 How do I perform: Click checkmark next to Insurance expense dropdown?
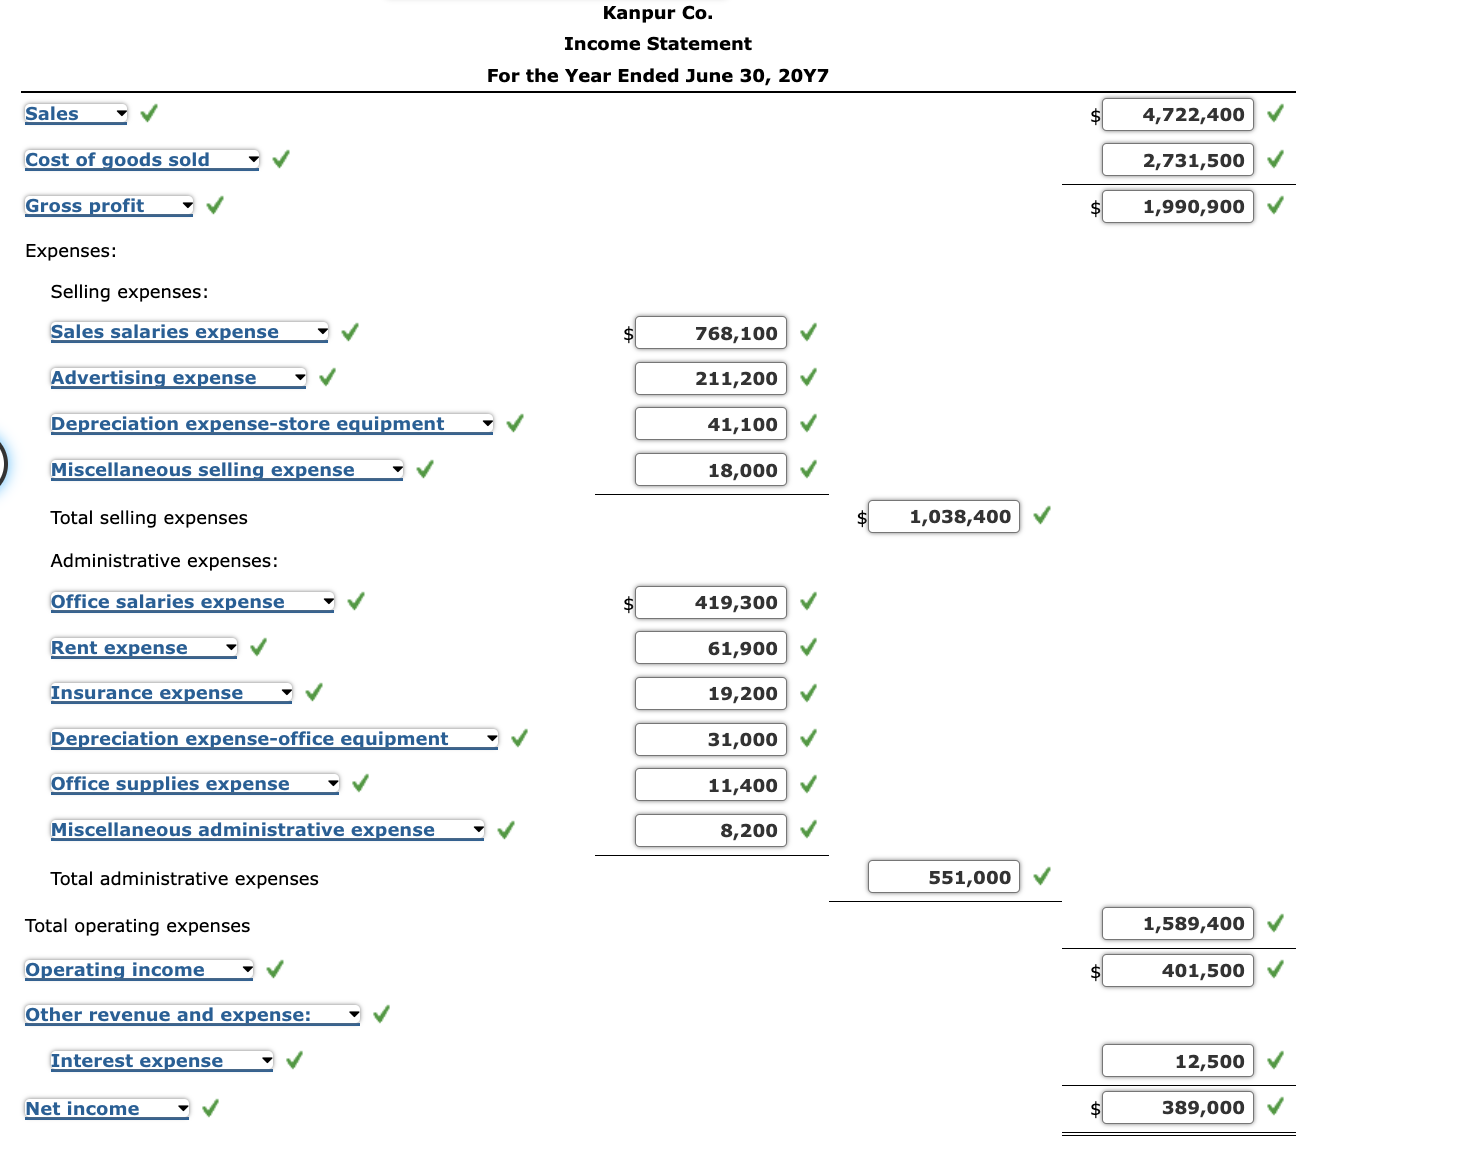[x=314, y=692]
